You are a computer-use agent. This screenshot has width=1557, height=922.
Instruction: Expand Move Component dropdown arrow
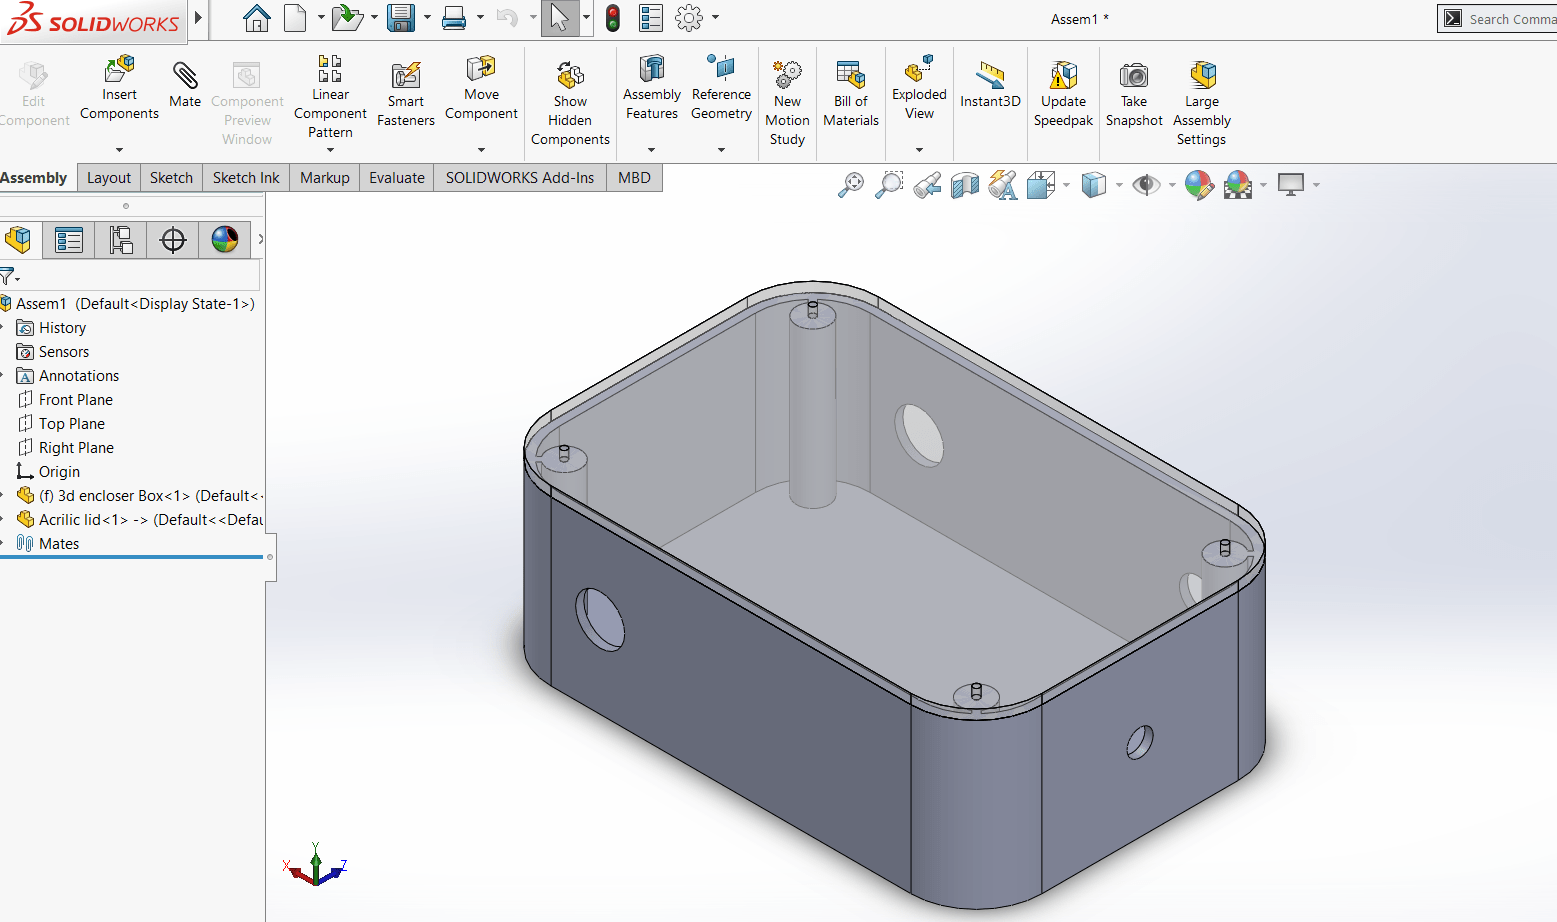click(x=481, y=150)
